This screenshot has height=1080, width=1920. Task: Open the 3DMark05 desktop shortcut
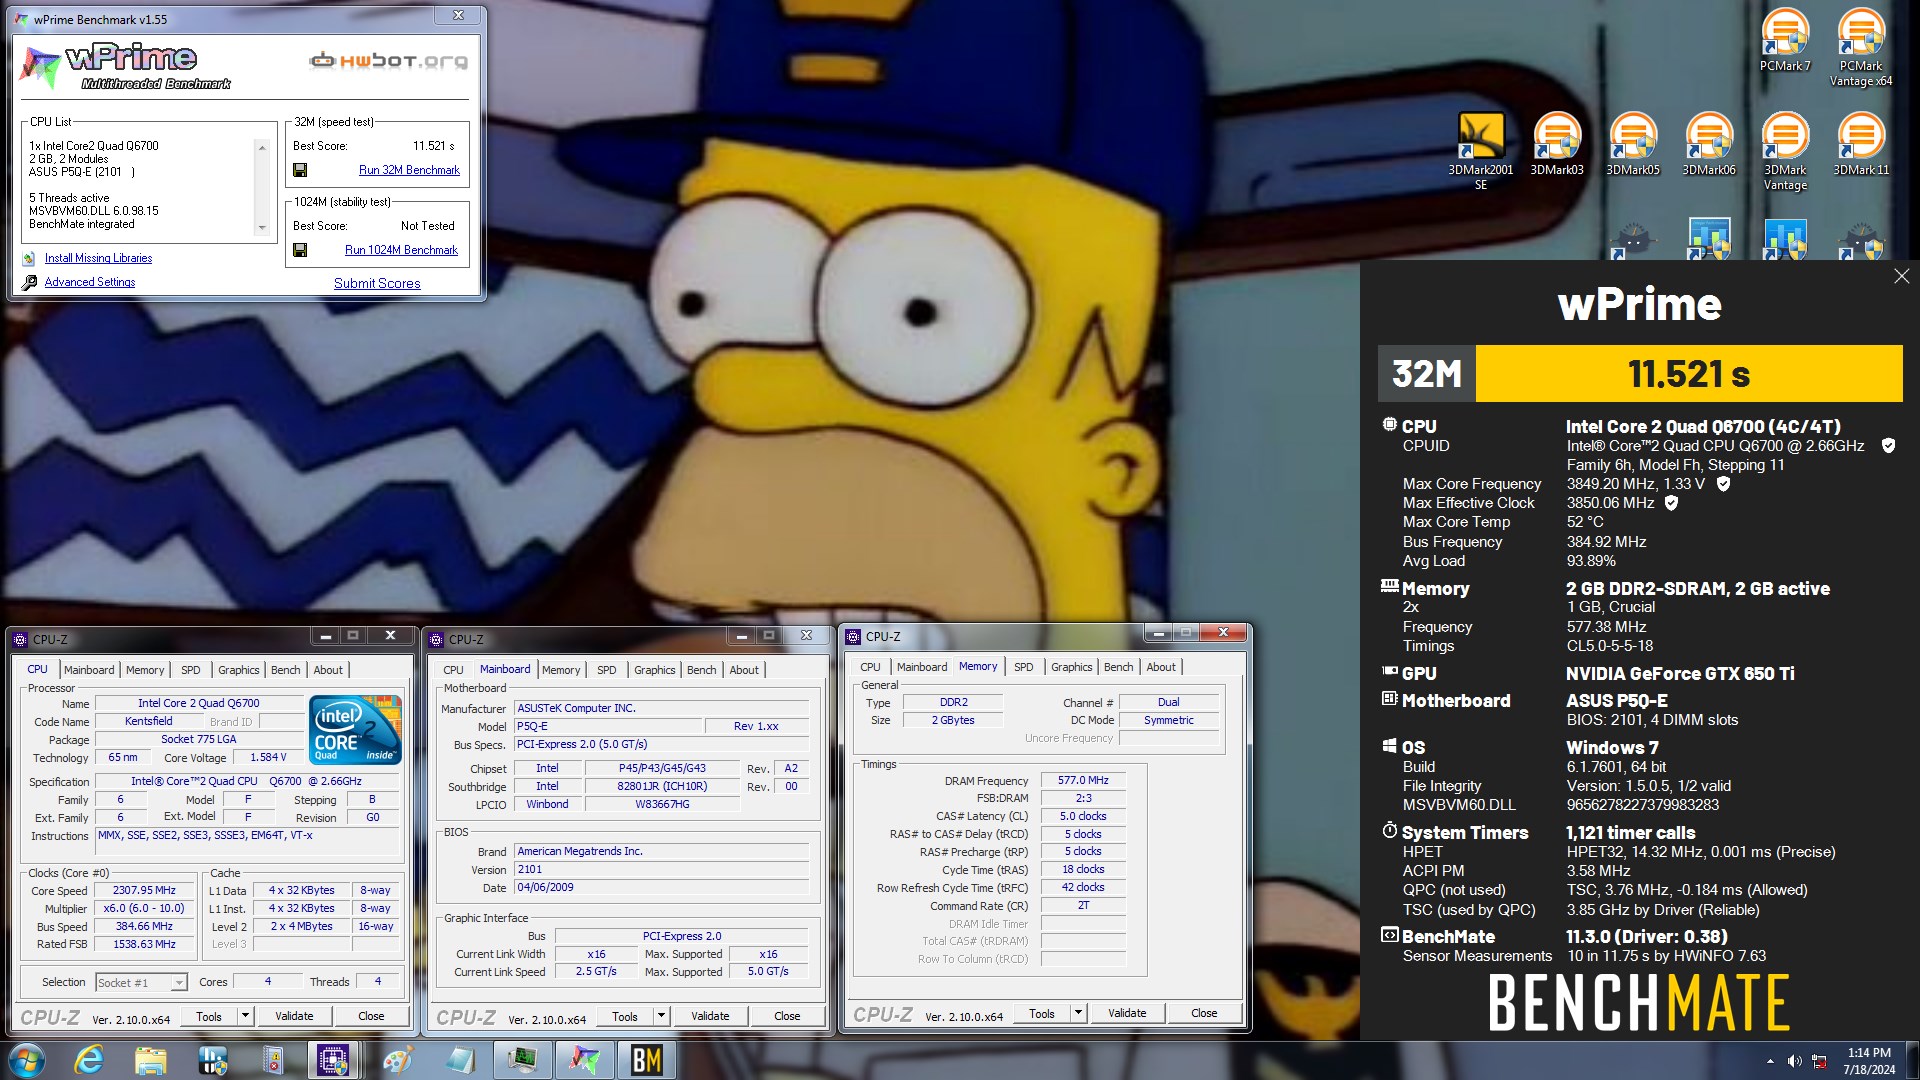1633,144
